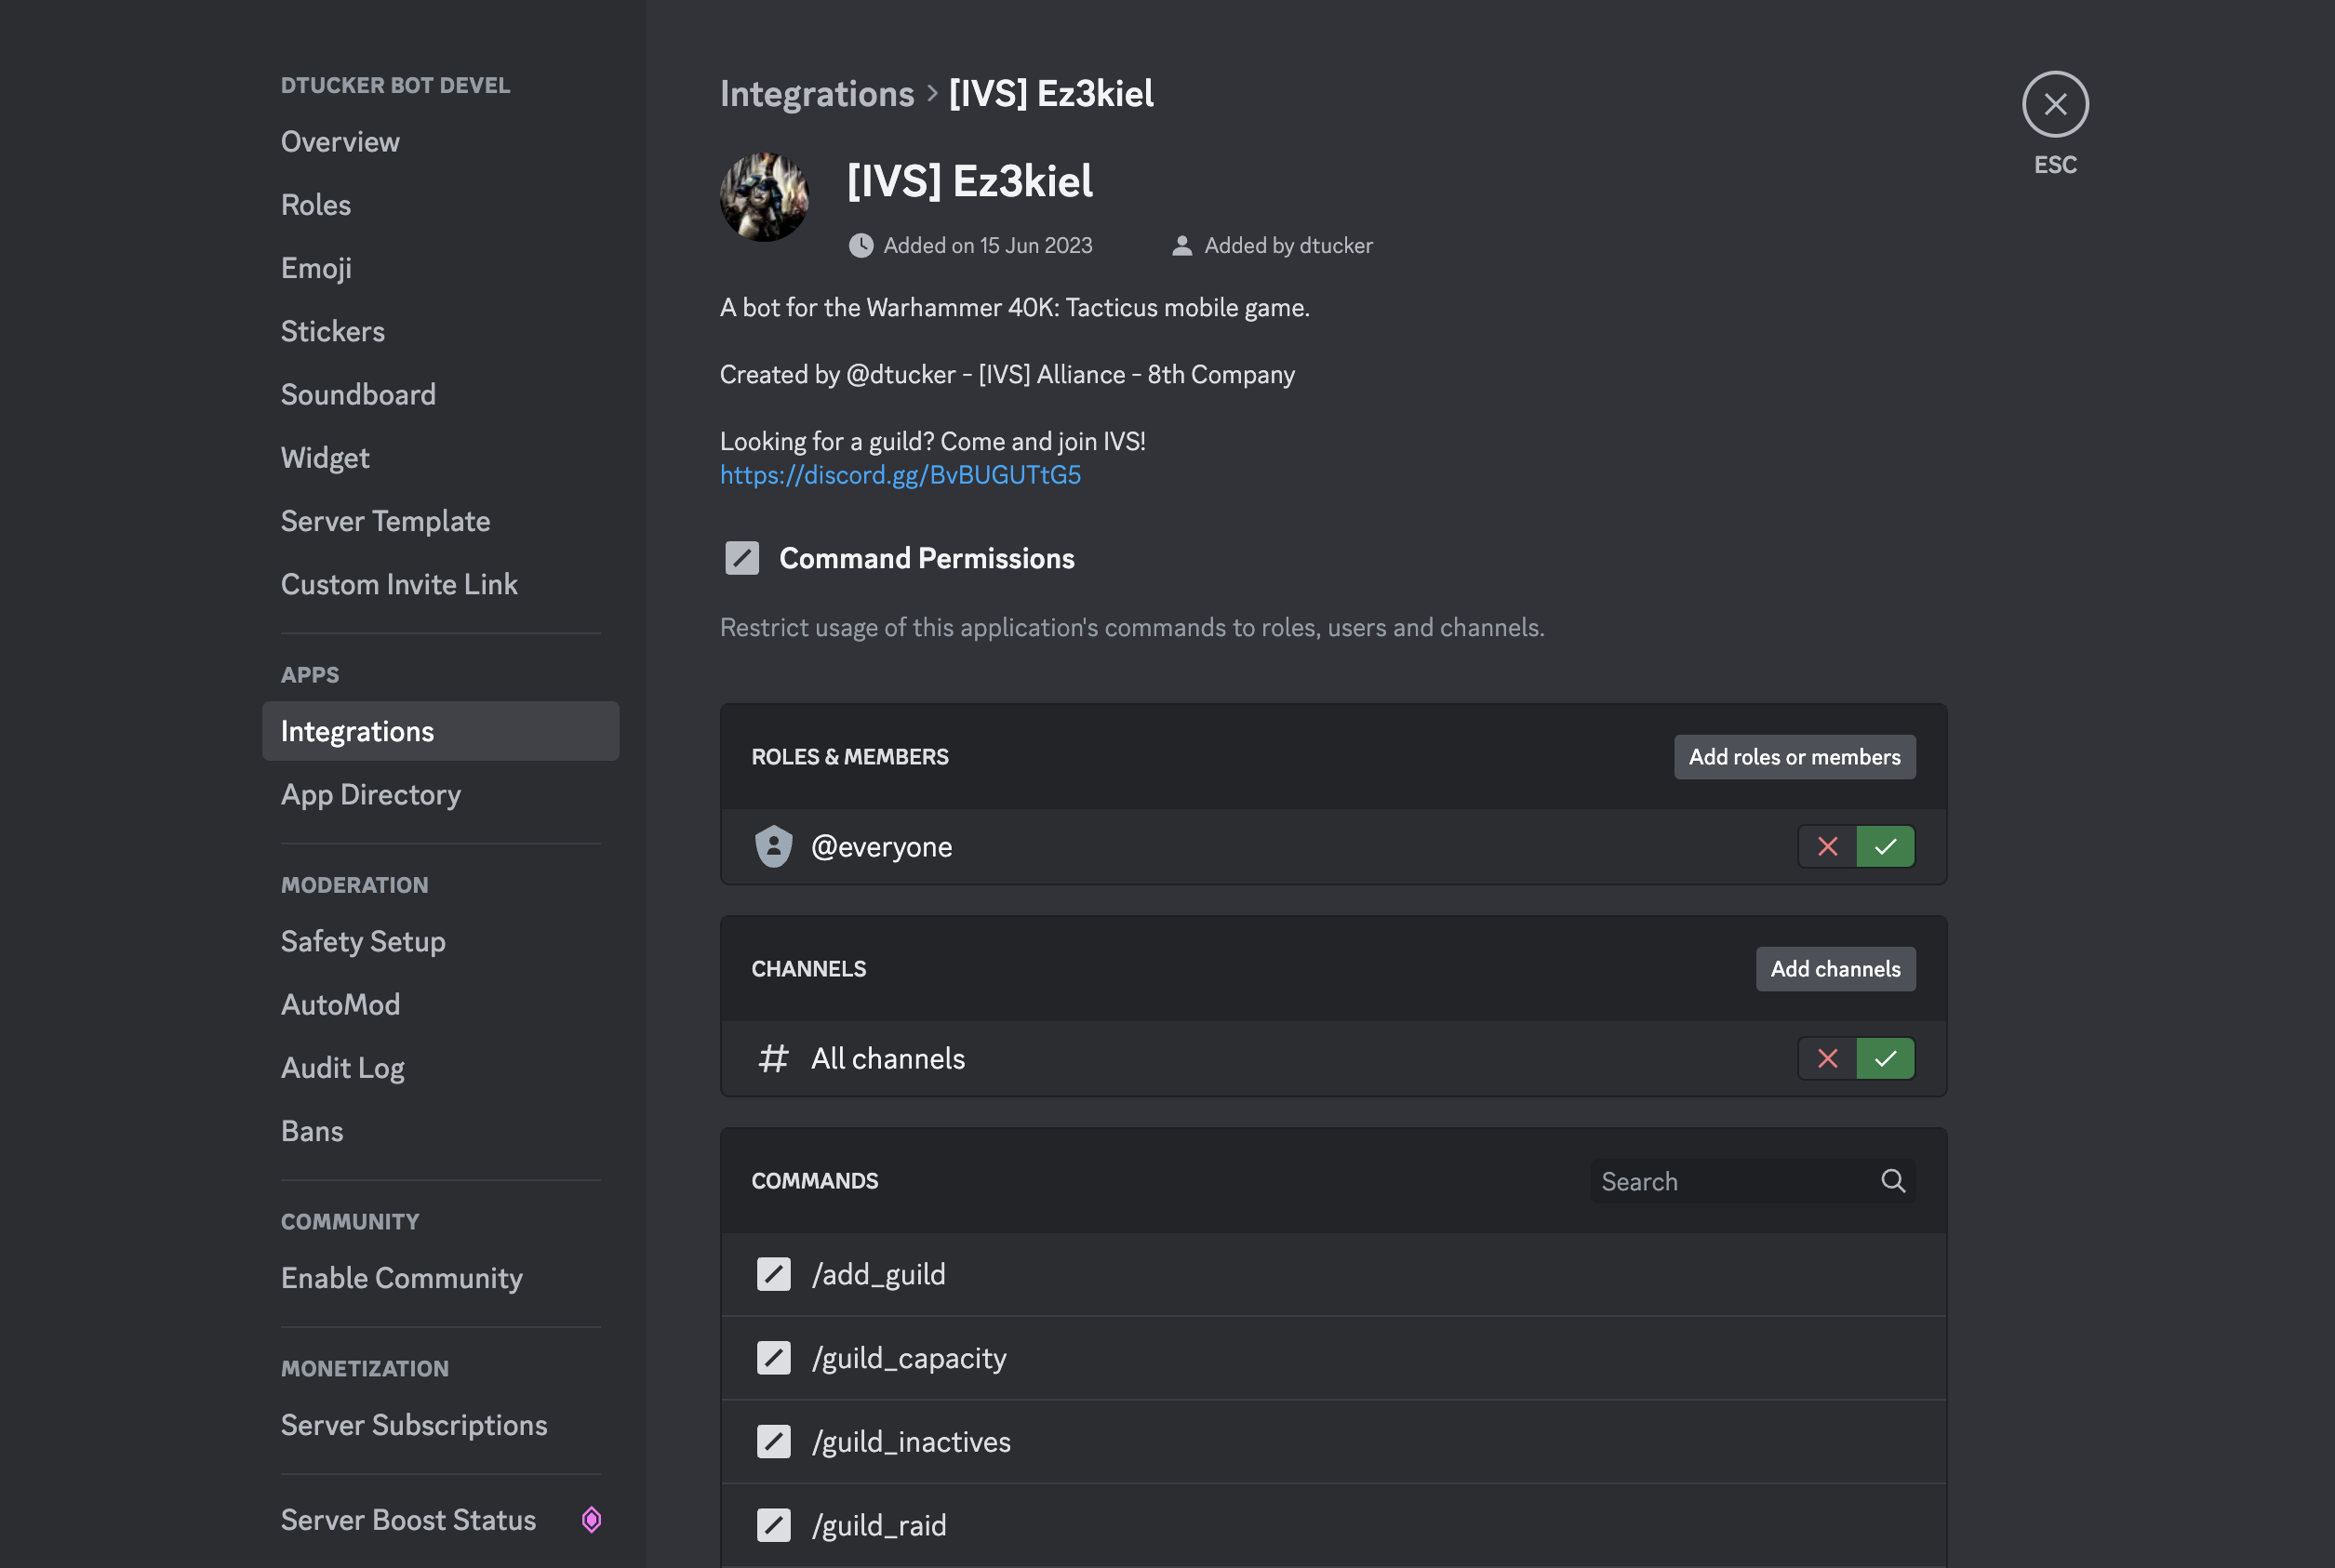Deny All channels with the red X toggle
2335x1568 pixels.
(x=1827, y=1058)
